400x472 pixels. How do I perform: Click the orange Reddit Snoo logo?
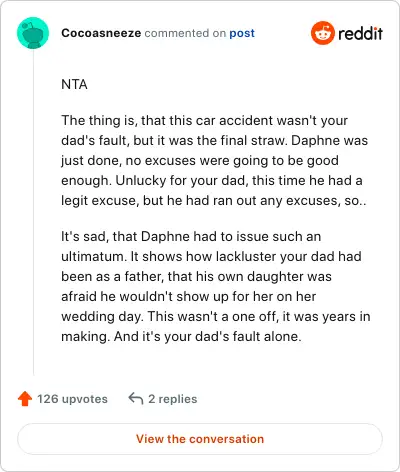click(322, 33)
